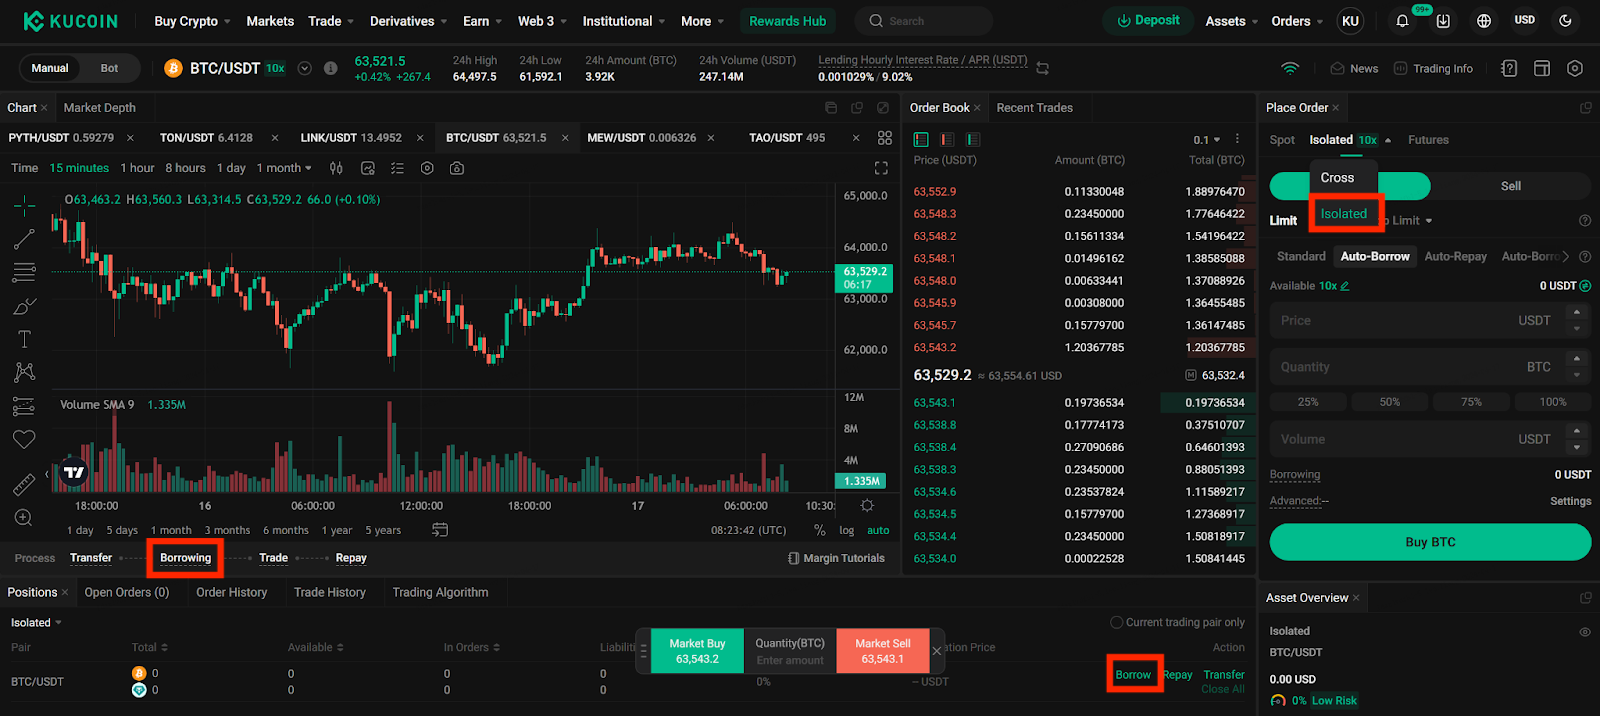The width and height of the screenshot is (1600, 716).
Task: Toggle log scale on chart
Action: point(846,531)
